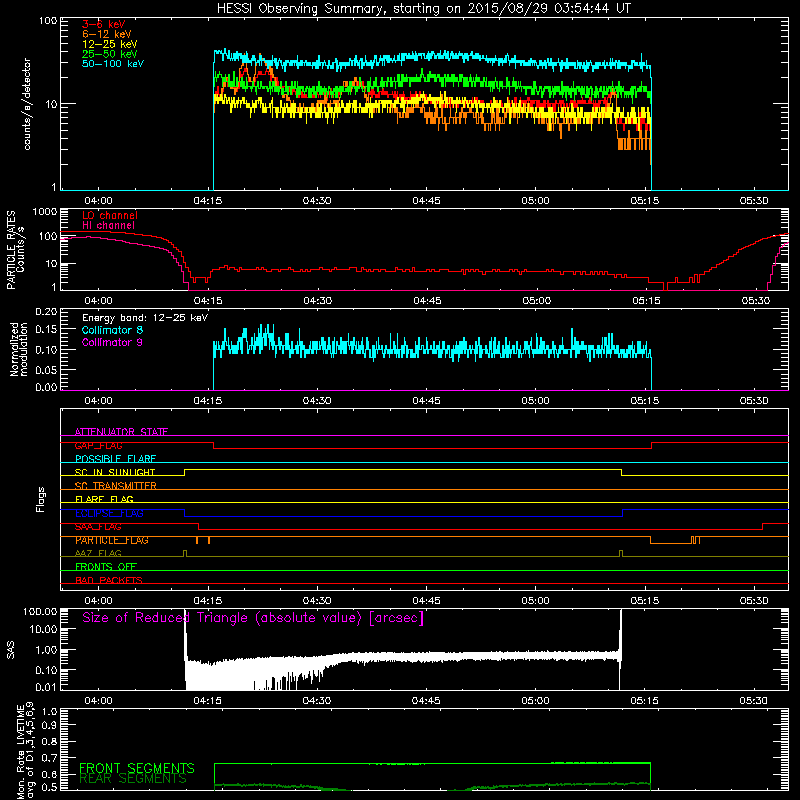Click the GAP_FLAG label
800x800 pixels.
98,445
